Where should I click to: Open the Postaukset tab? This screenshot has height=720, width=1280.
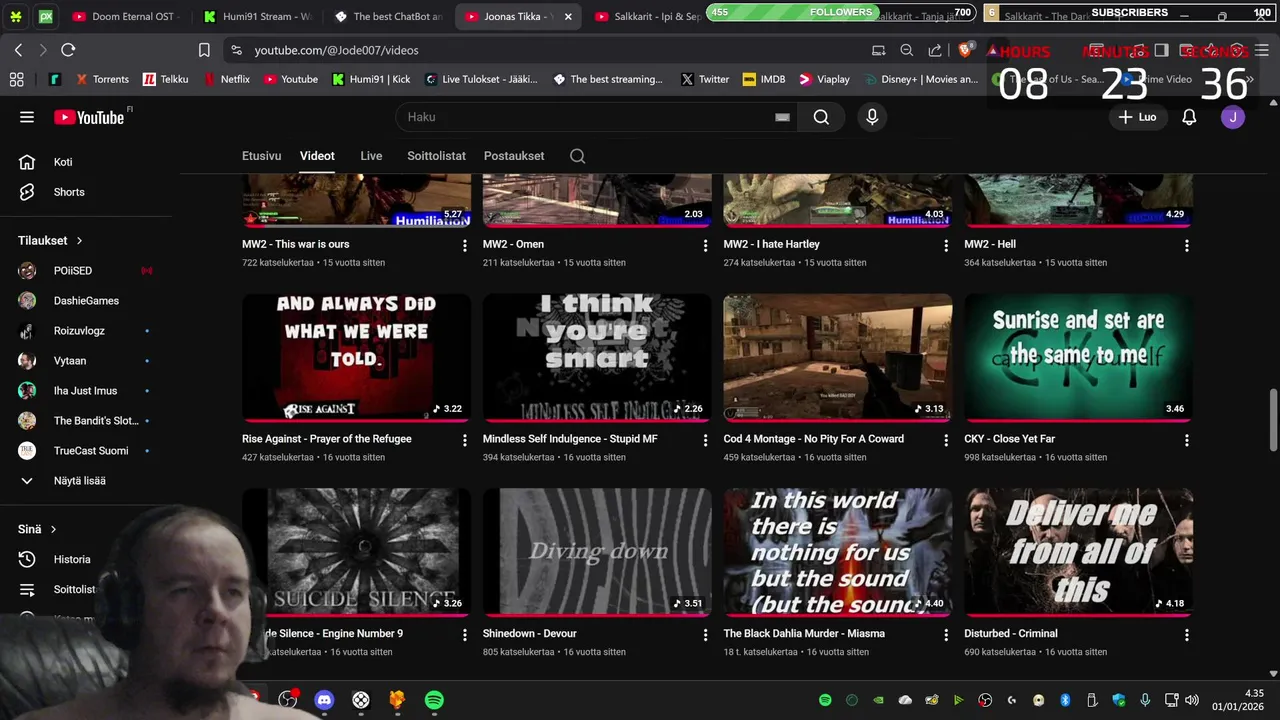tap(514, 156)
